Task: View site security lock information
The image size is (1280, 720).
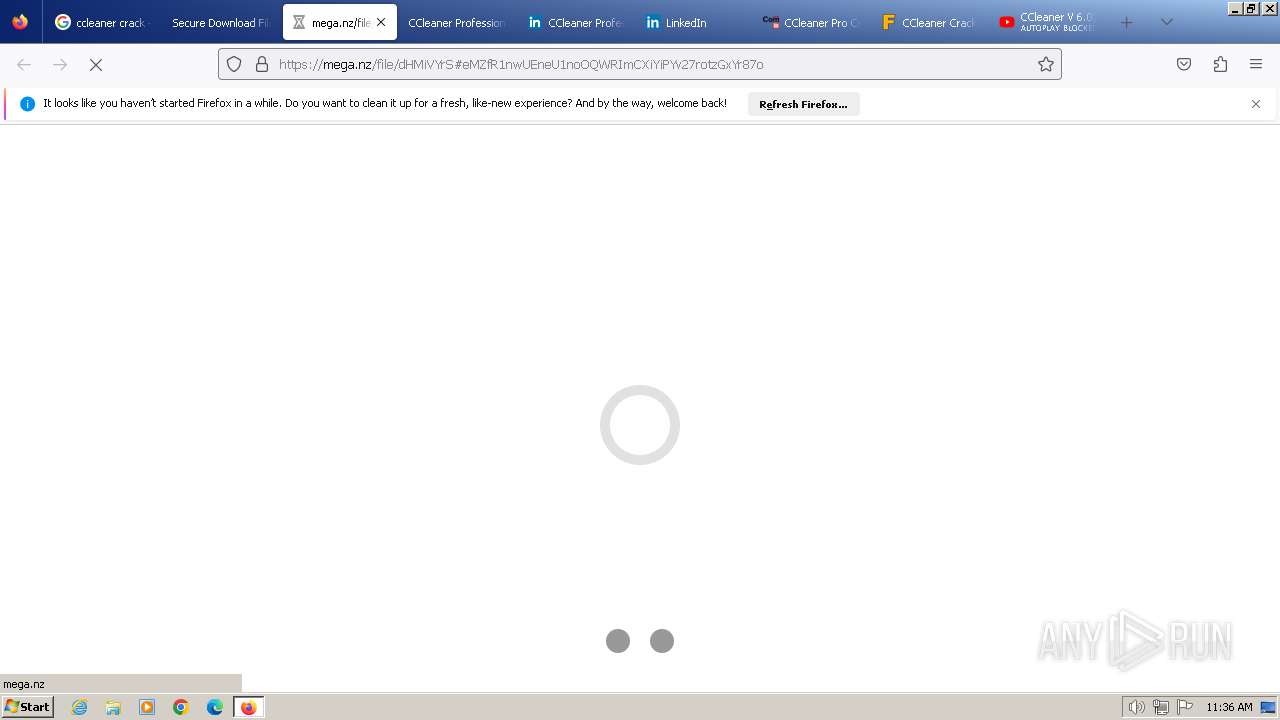Action: [262, 64]
